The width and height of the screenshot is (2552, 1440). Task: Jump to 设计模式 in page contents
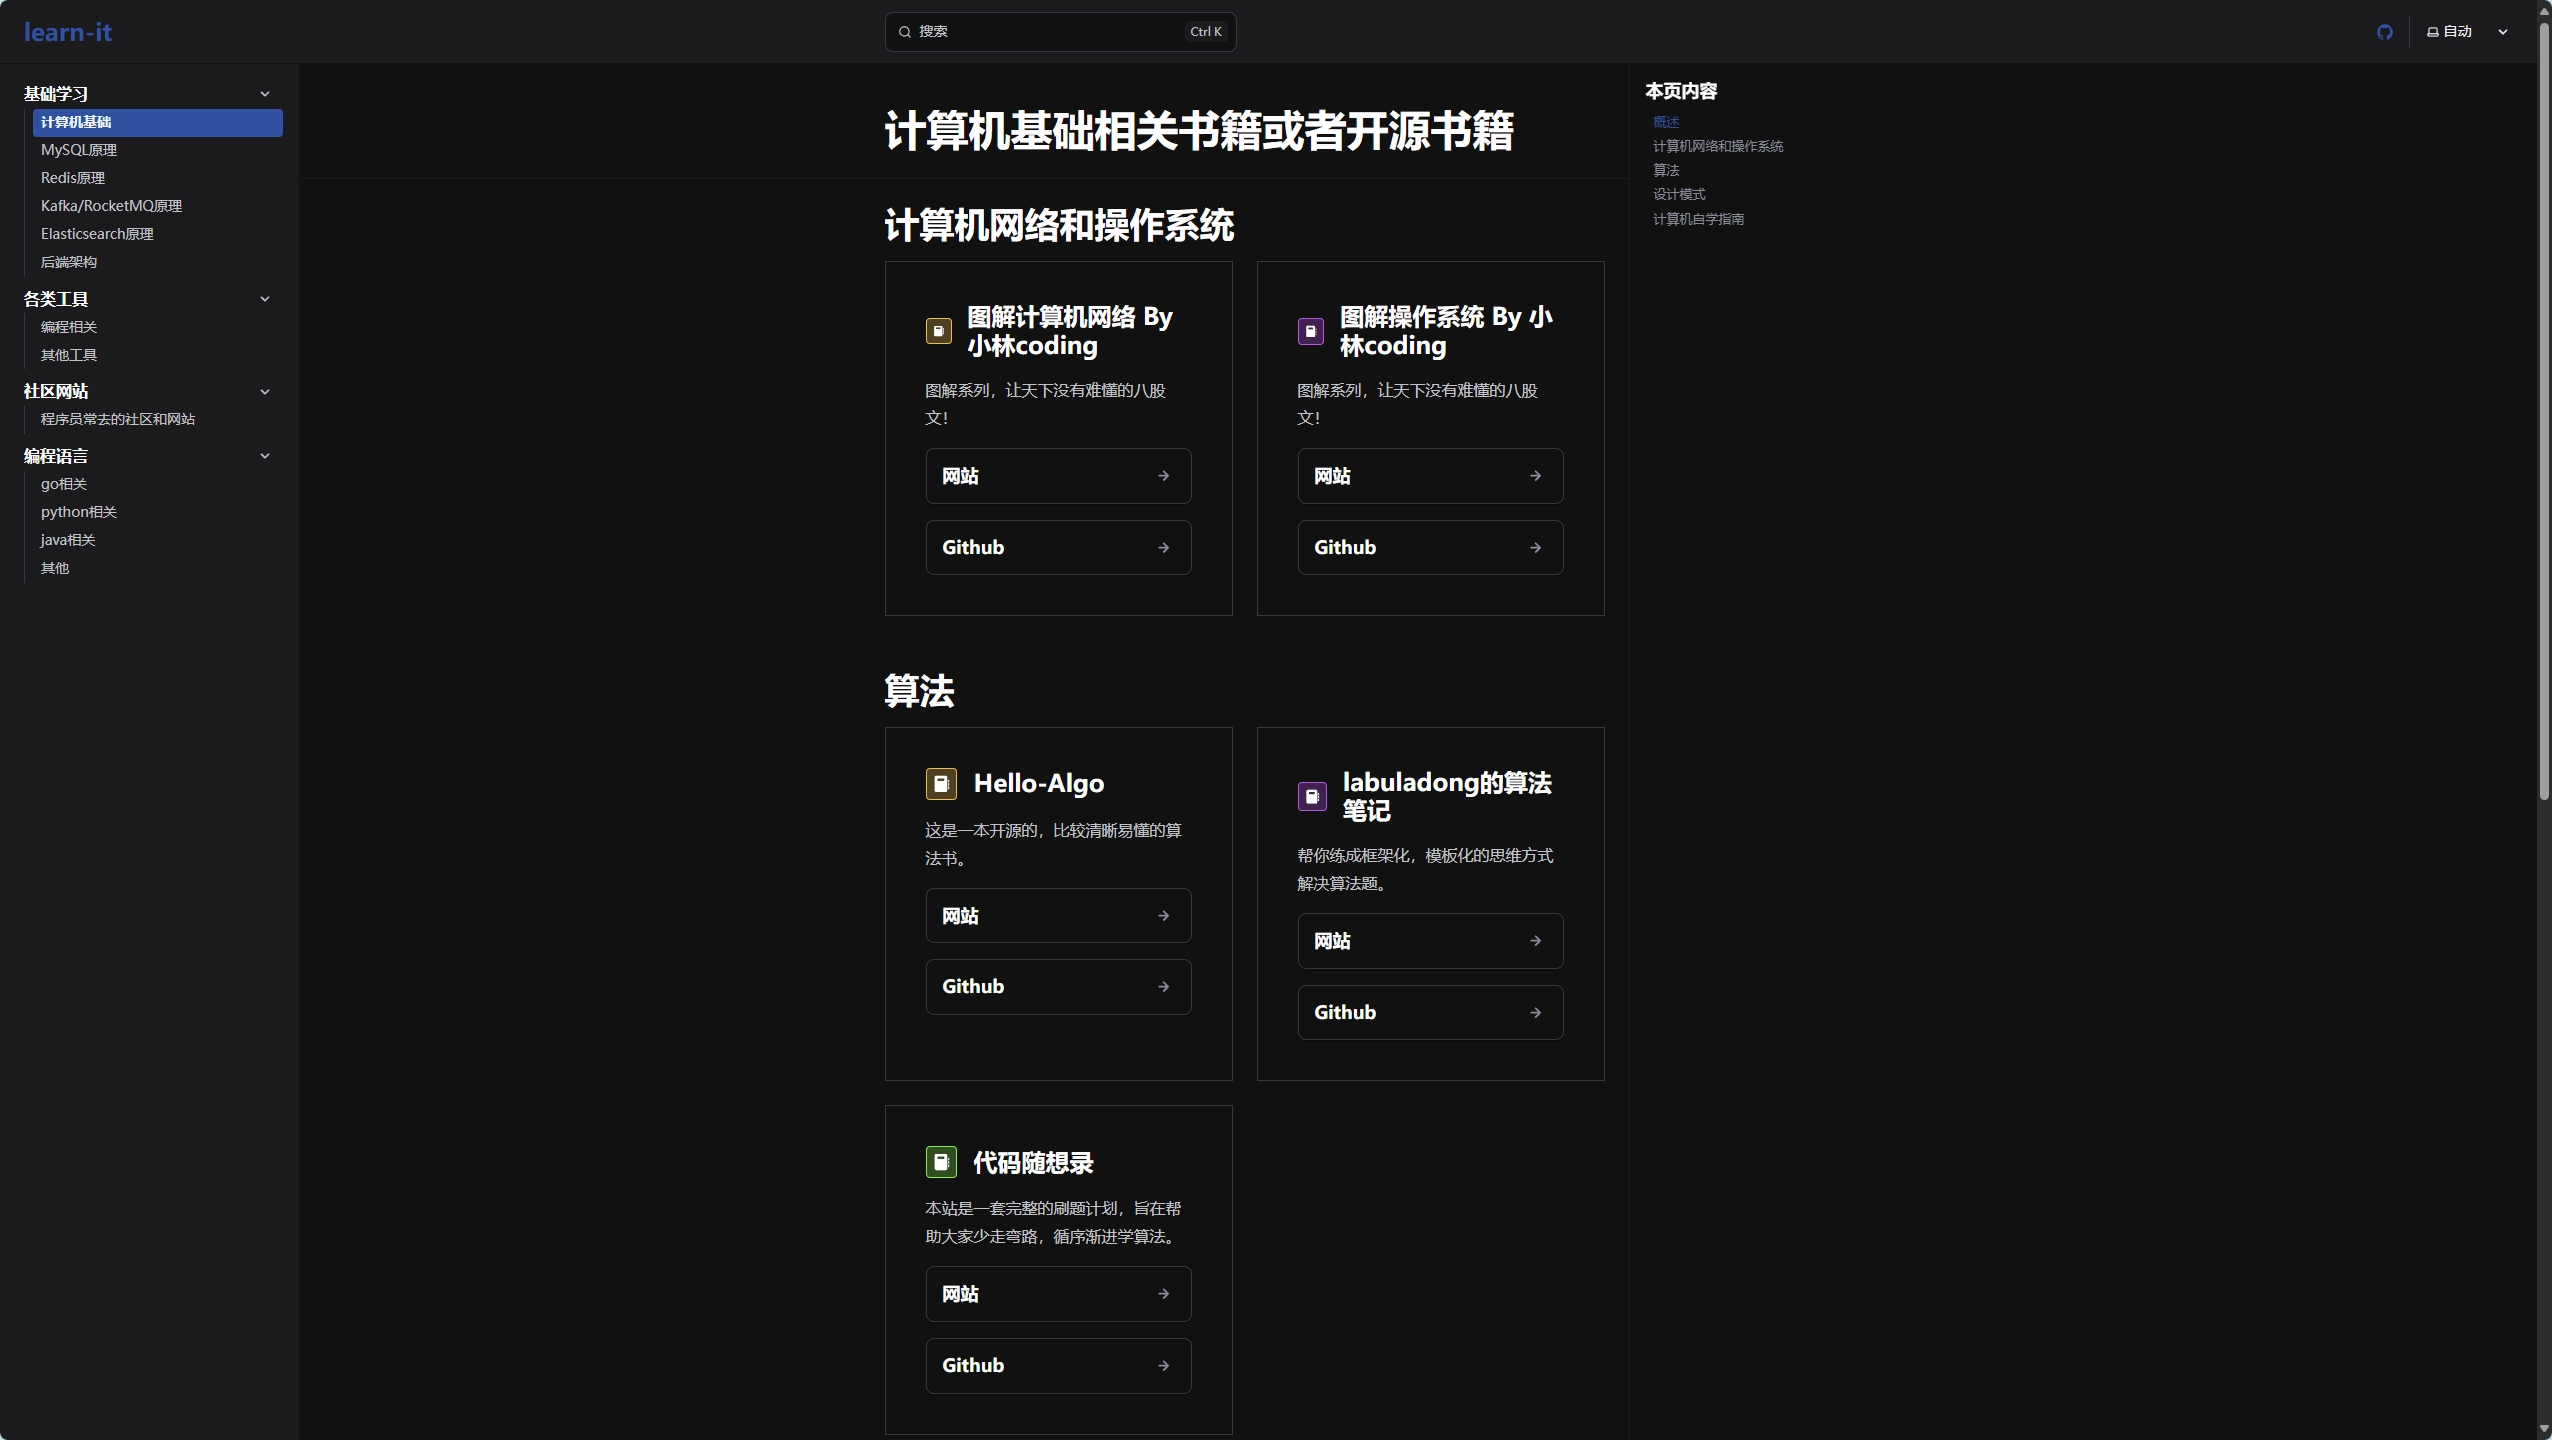(x=1679, y=195)
